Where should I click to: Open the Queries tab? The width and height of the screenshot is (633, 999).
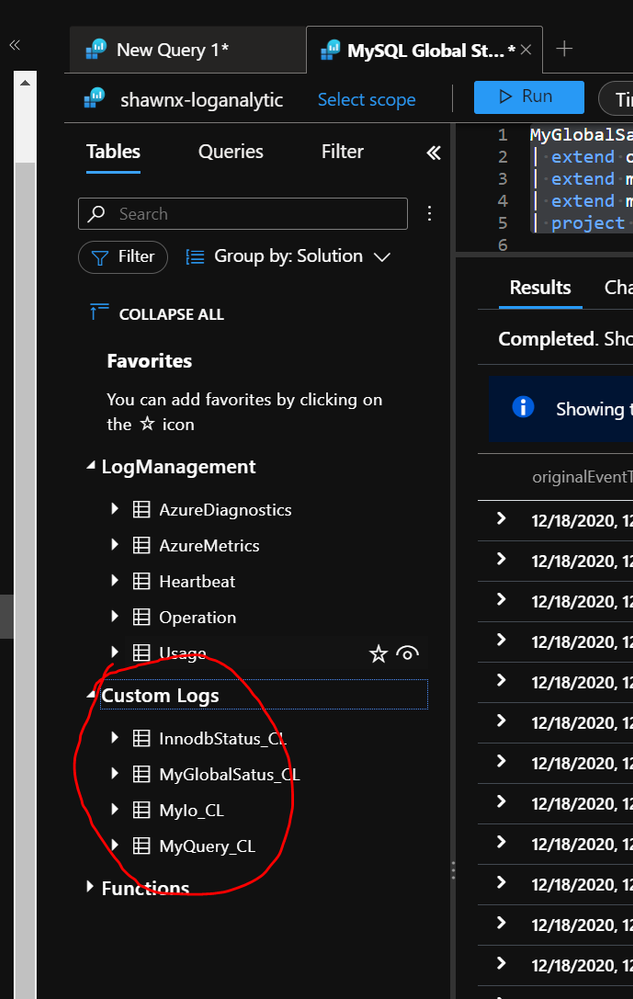point(231,152)
